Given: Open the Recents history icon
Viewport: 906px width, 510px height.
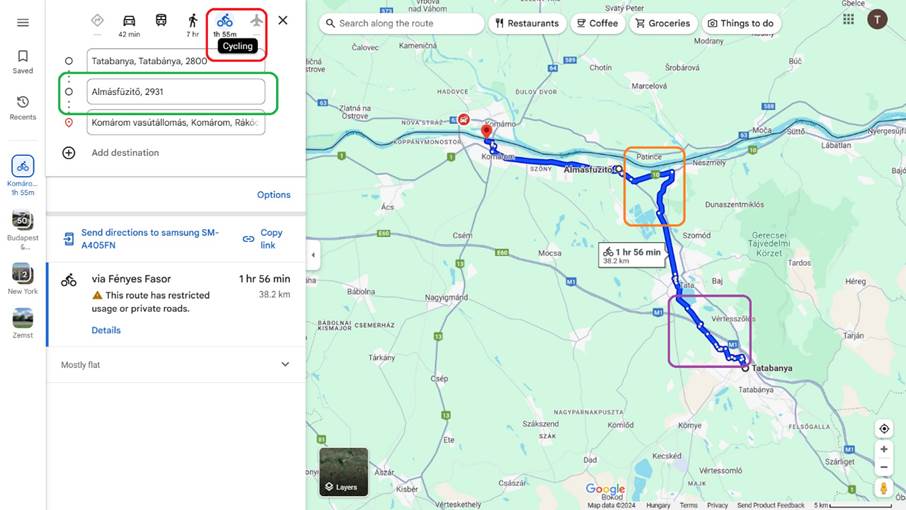Looking at the screenshot, I should pos(23,102).
